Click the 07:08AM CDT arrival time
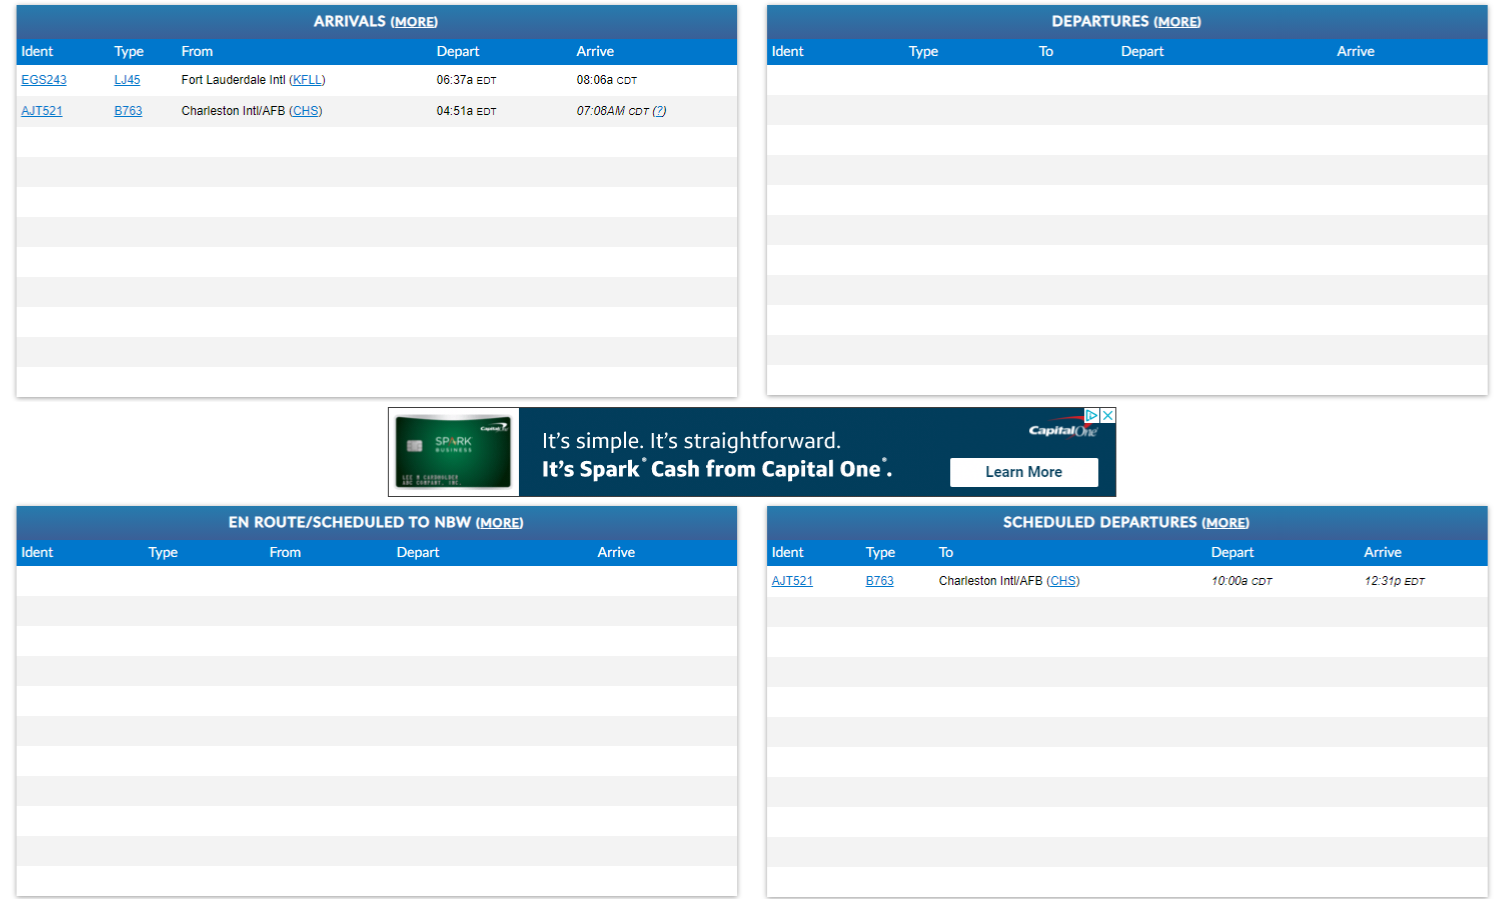This screenshot has width=1495, height=899. tap(612, 111)
